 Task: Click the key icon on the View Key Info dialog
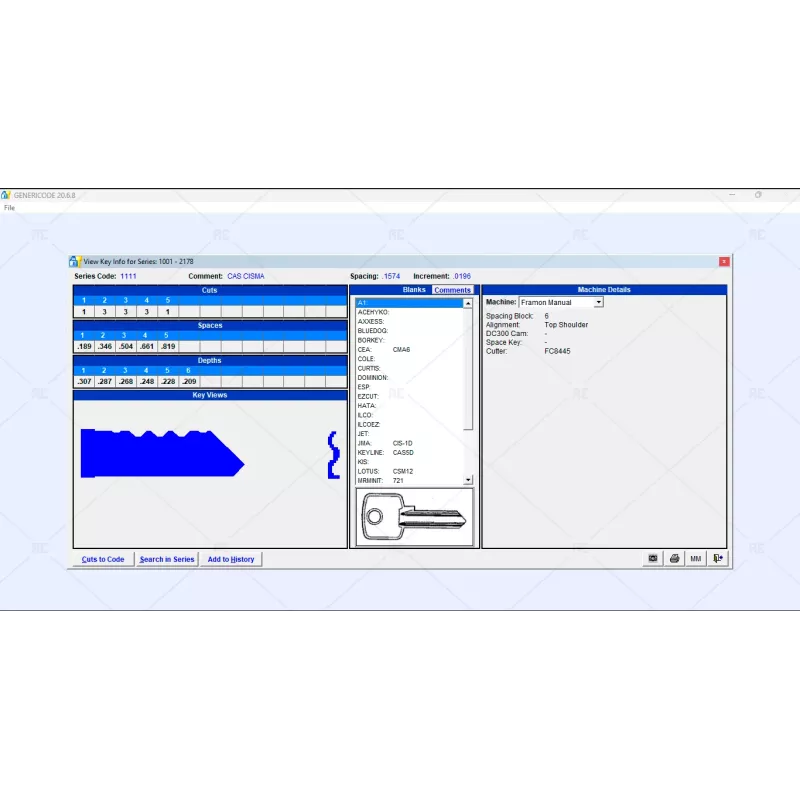(x=74, y=261)
